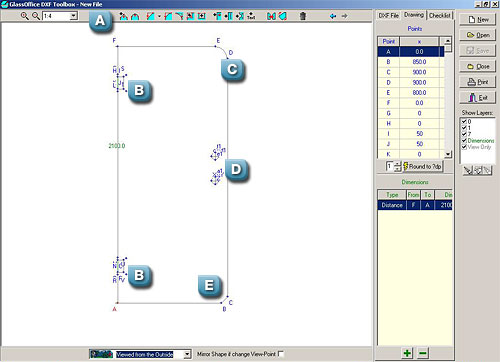Select point E's x value 800.0
500x362 pixels.
[x=419, y=93]
